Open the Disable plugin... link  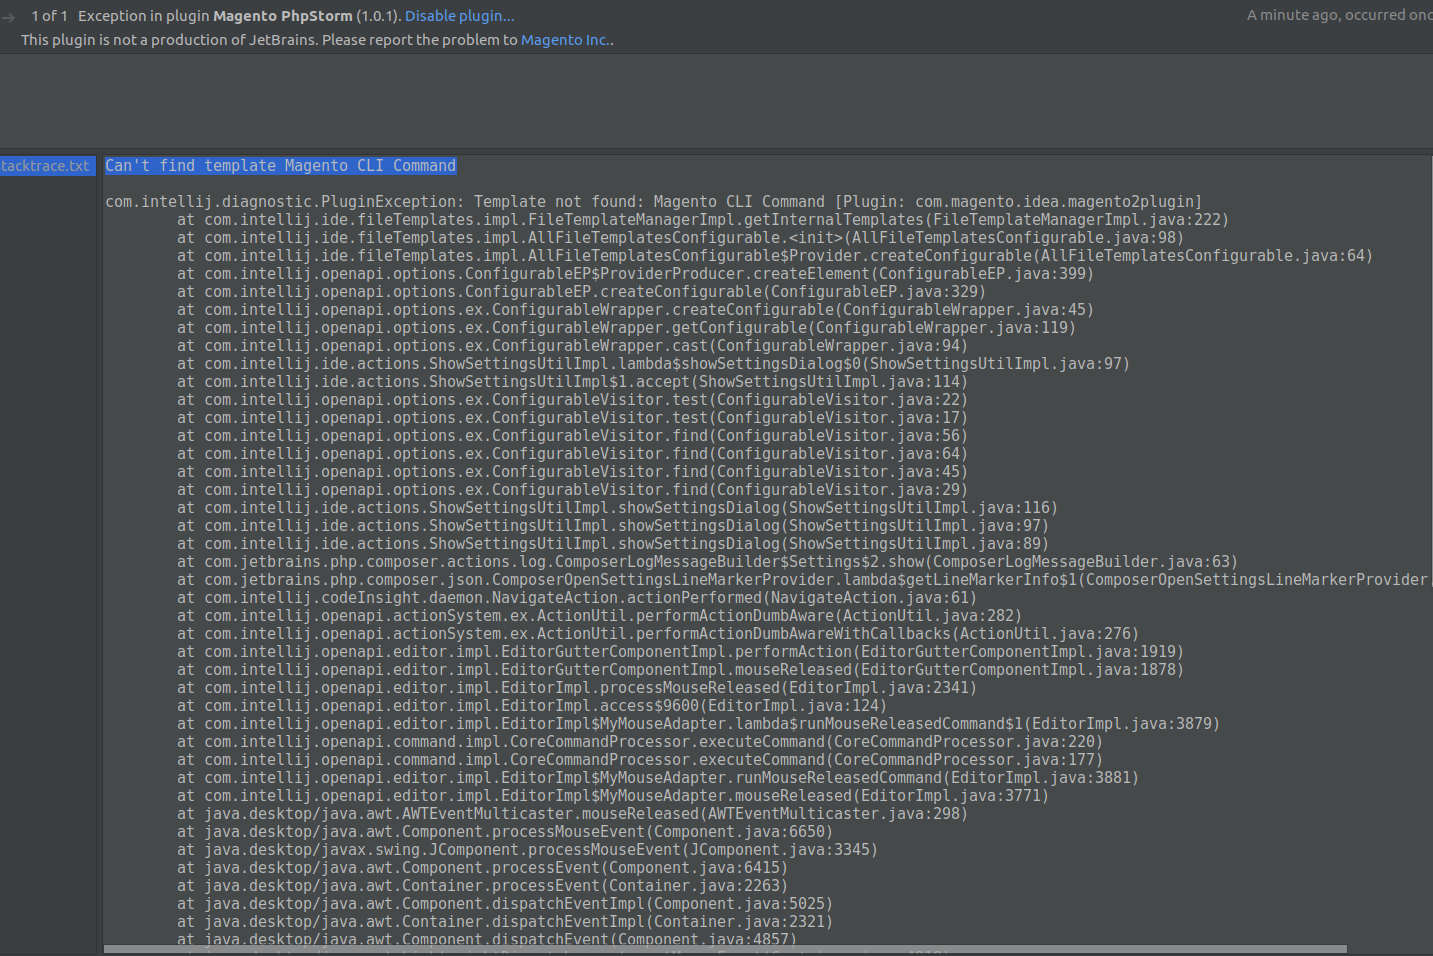pyautogui.click(x=458, y=15)
